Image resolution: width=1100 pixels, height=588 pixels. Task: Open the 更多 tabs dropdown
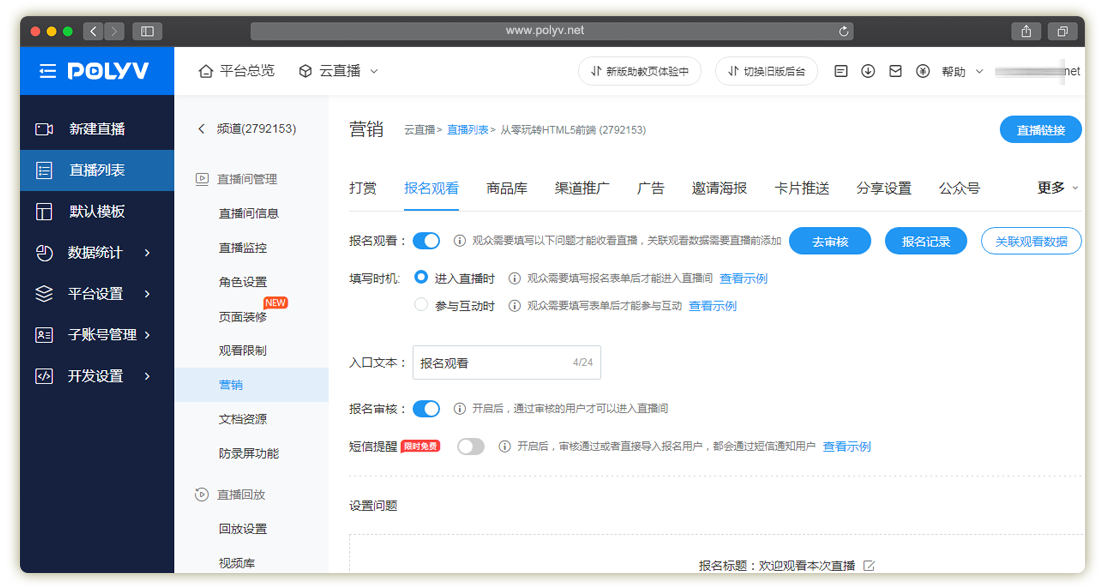point(1057,188)
